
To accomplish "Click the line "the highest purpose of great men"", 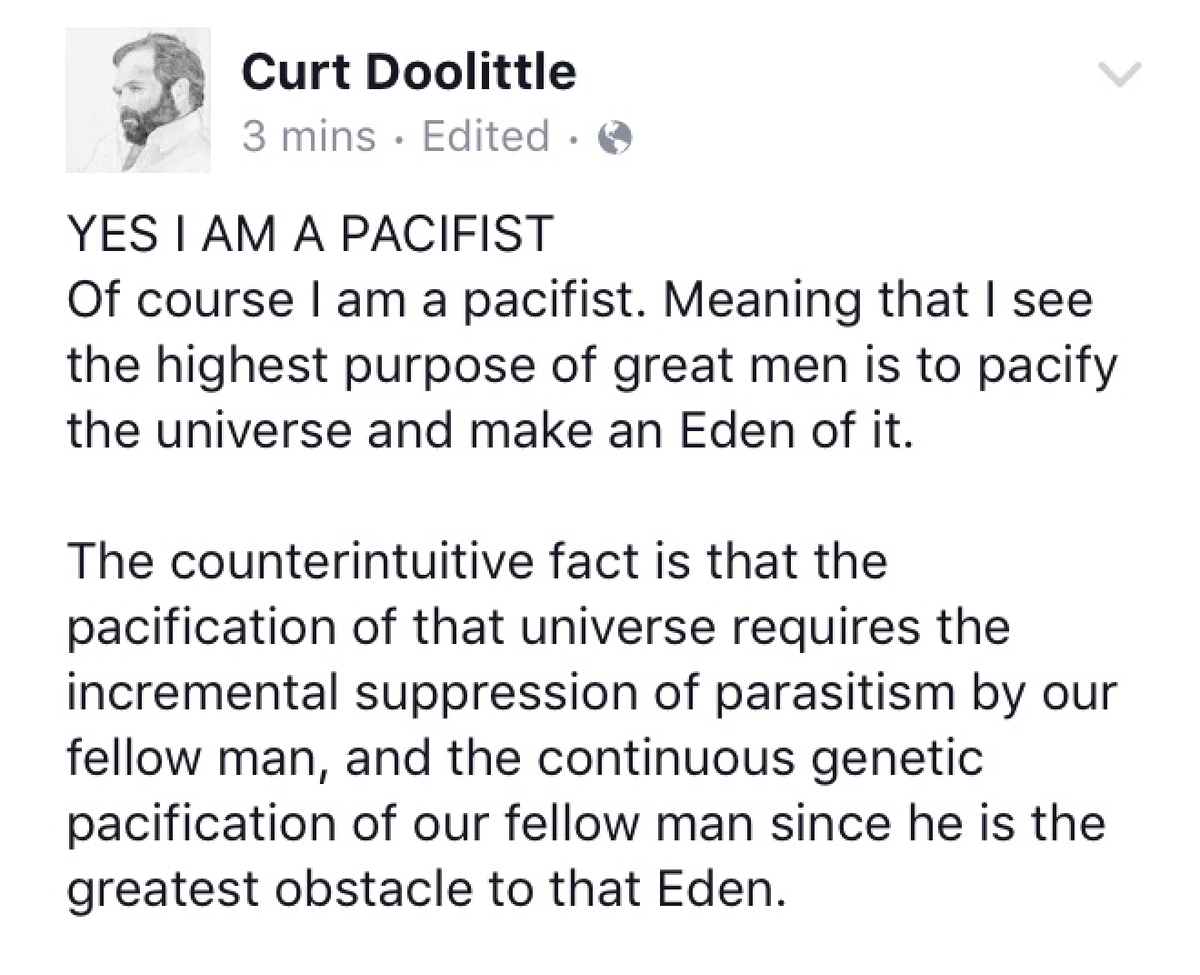I will (591, 369).
